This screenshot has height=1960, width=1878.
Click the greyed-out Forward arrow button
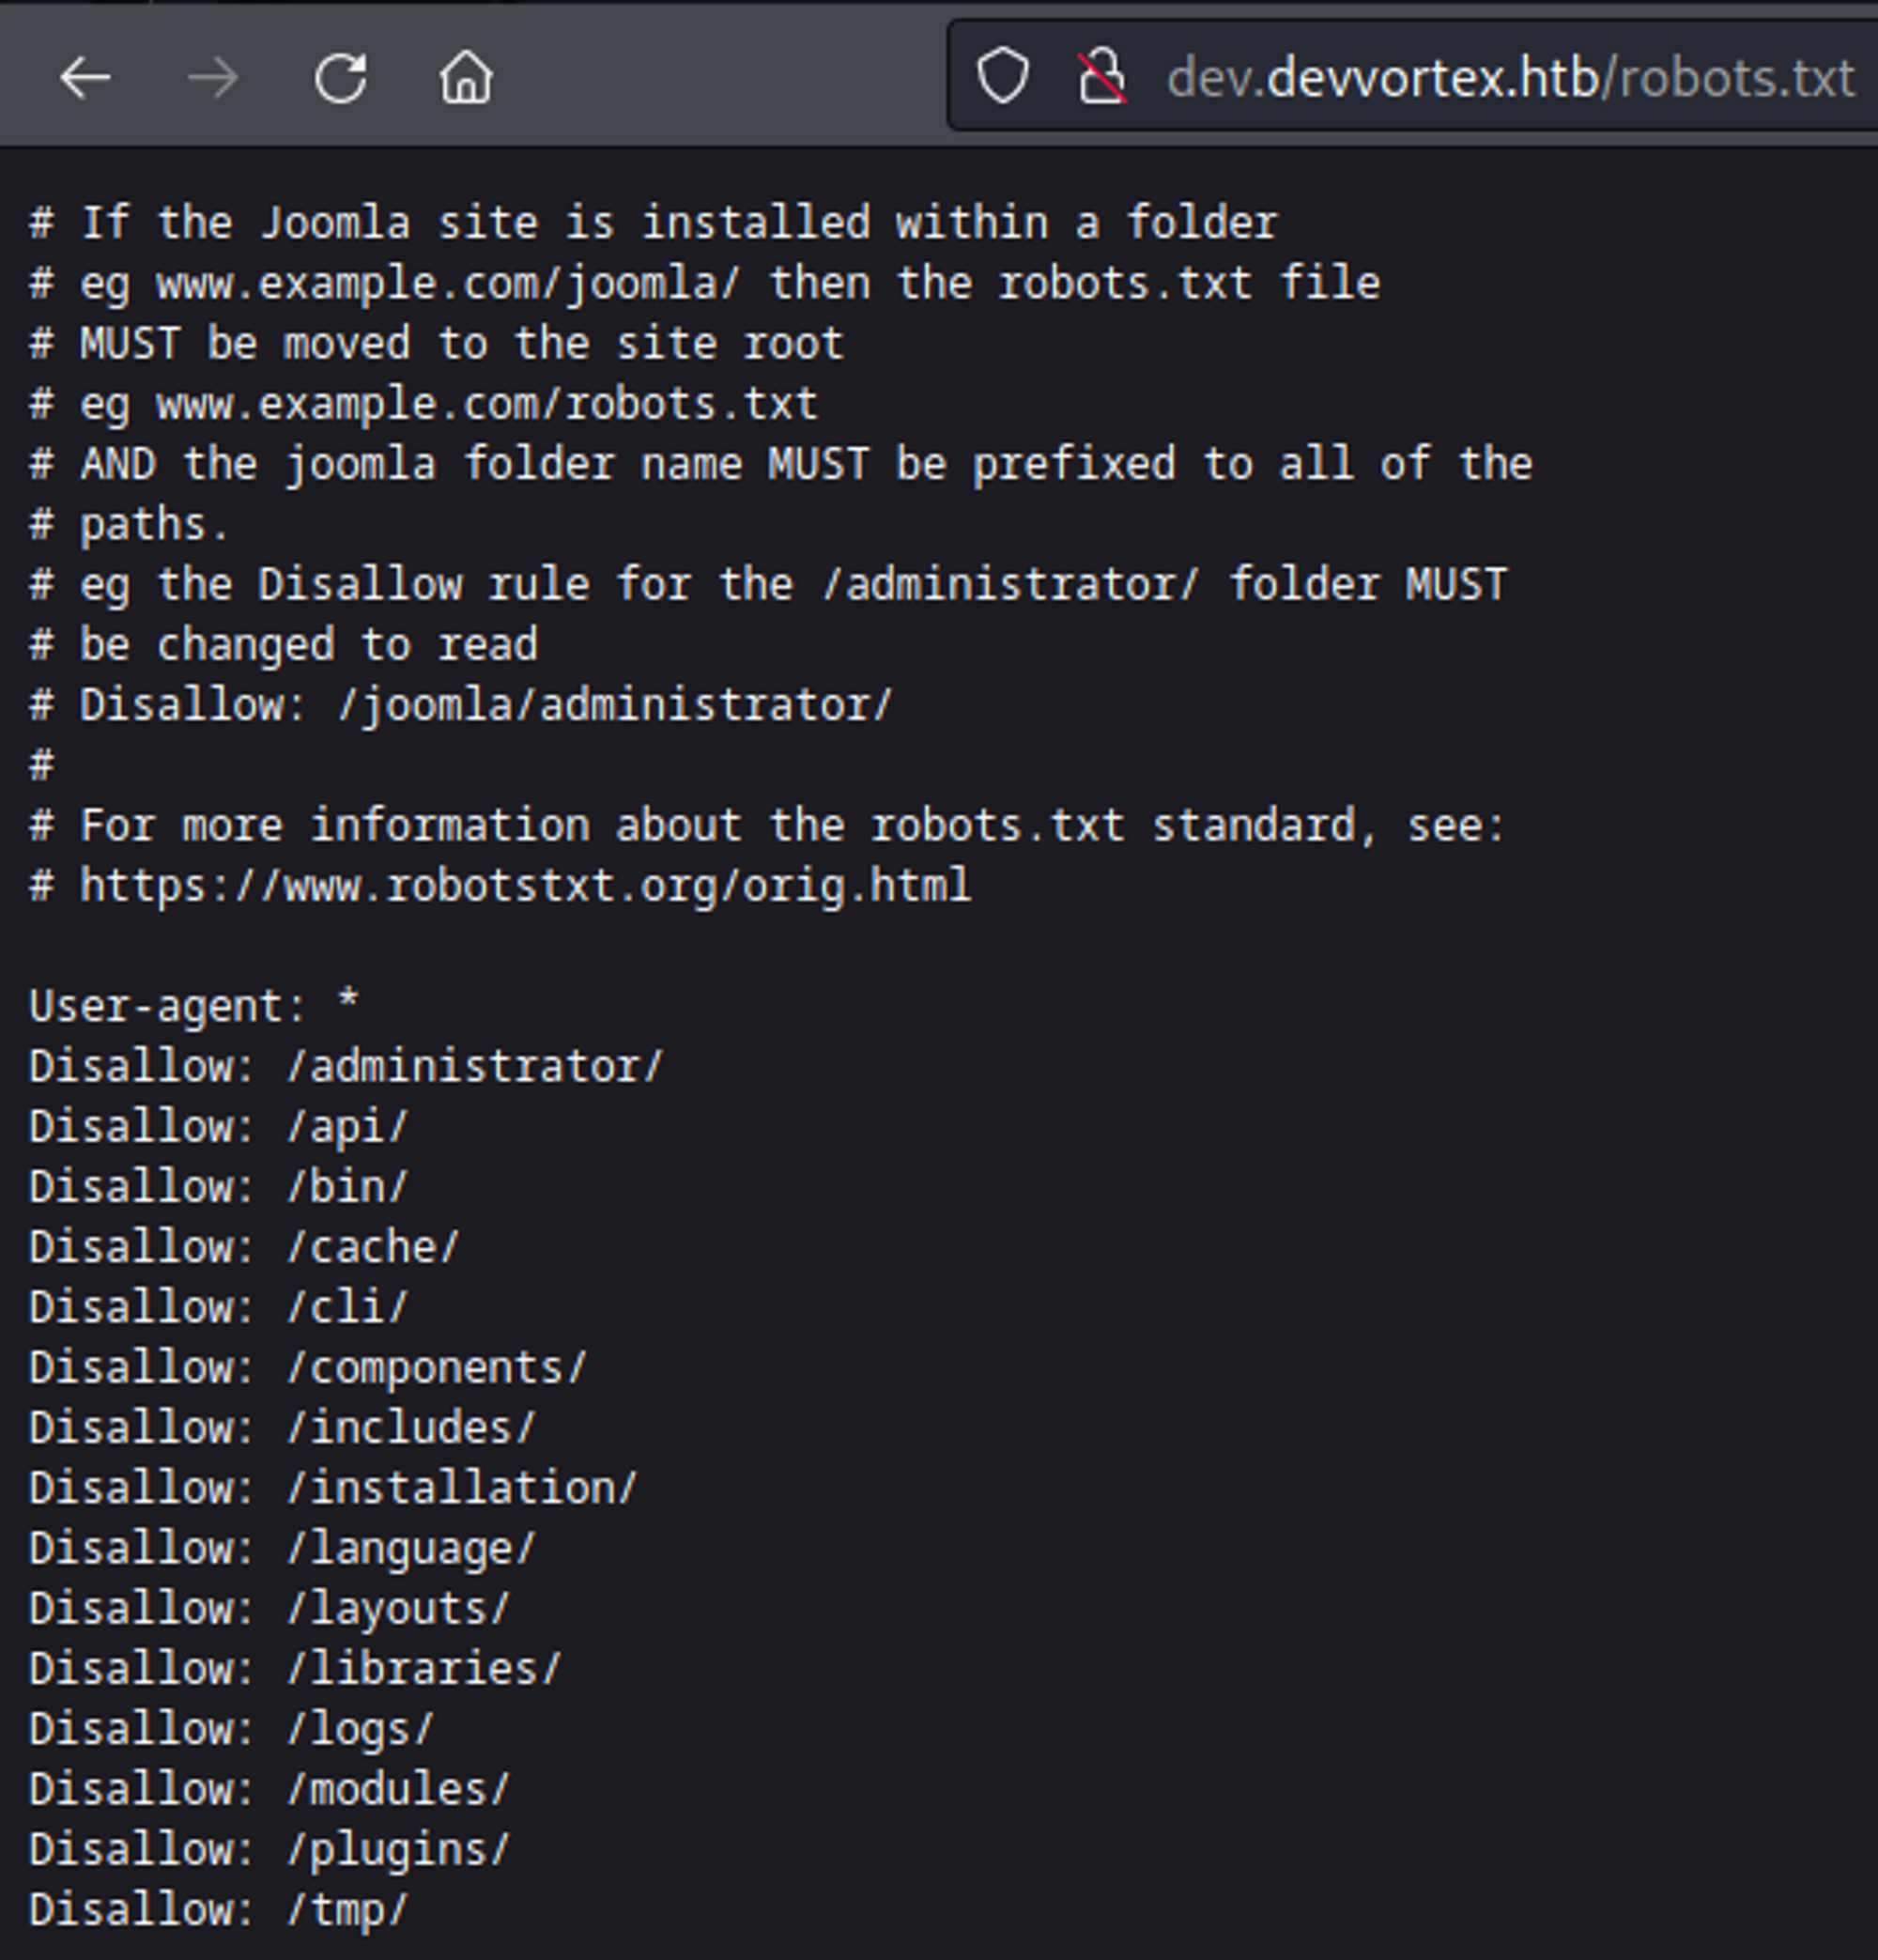coord(212,78)
